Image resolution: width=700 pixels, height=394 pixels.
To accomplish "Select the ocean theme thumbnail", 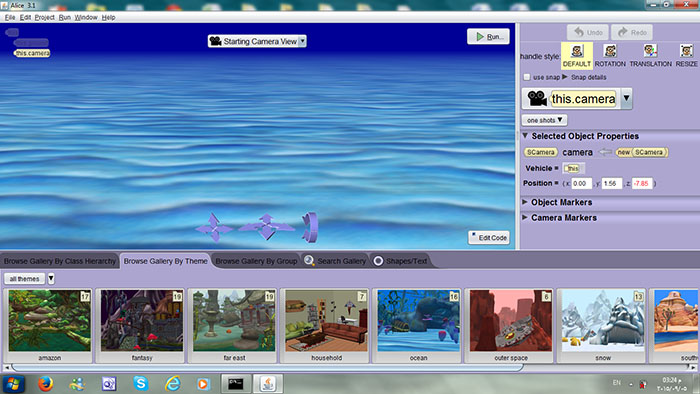I will (418, 325).
